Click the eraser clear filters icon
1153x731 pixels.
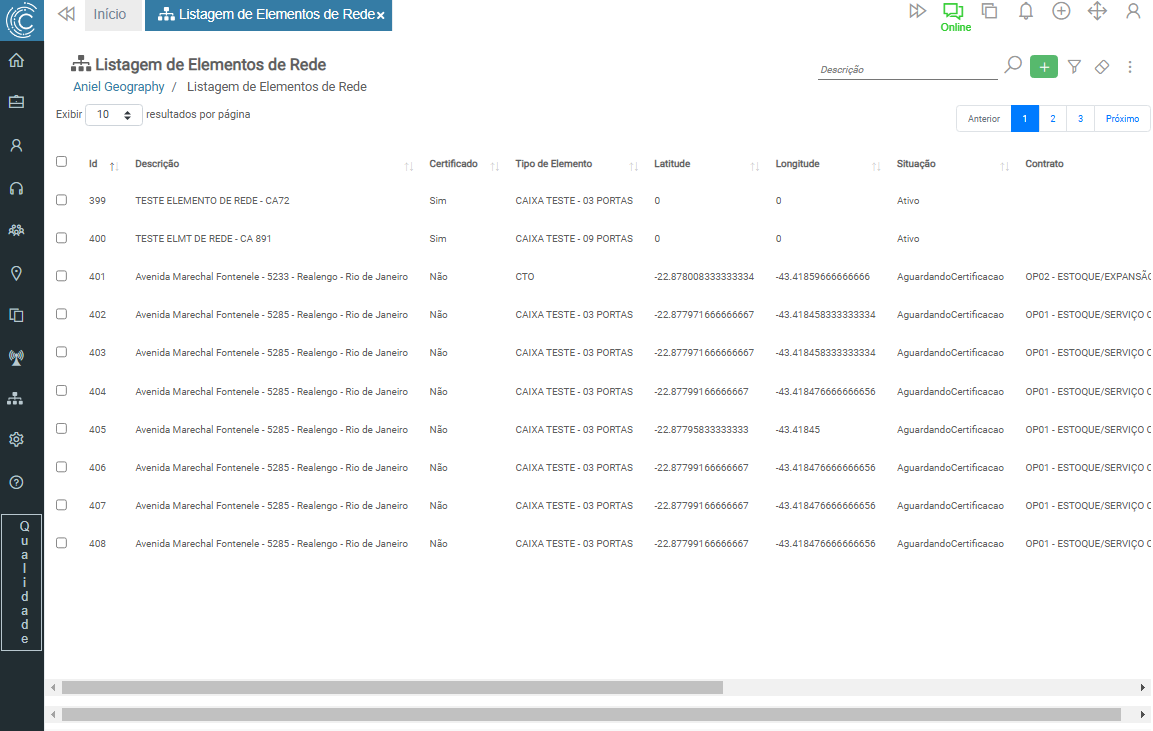point(1101,67)
